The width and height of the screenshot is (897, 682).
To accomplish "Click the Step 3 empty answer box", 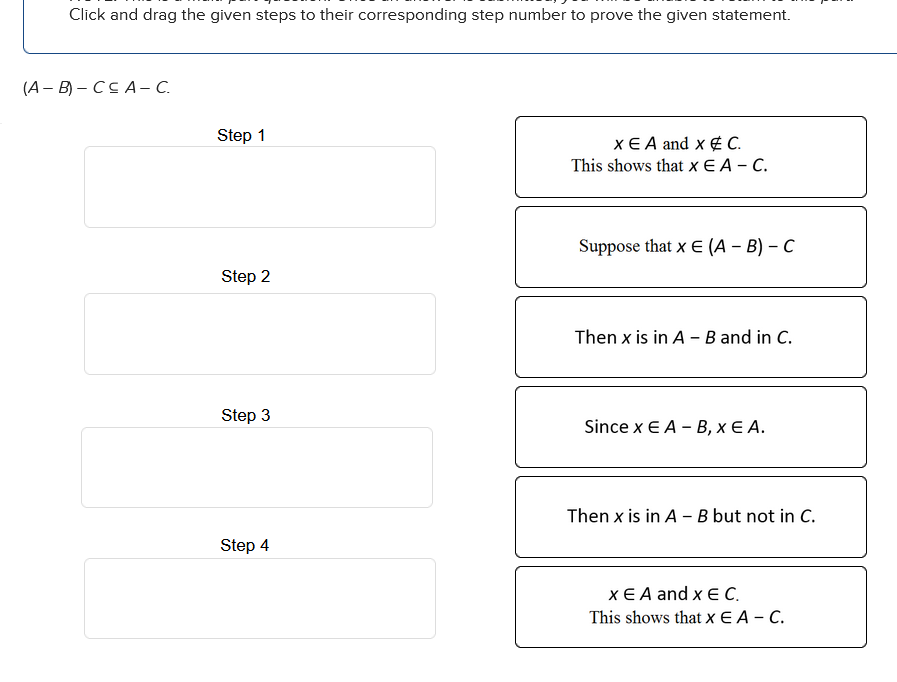I will (x=256, y=466).
